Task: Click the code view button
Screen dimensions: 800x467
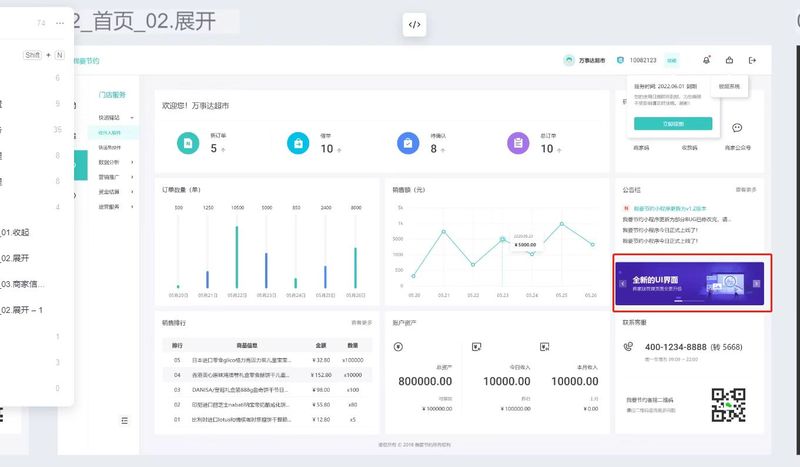Action: 415,25
